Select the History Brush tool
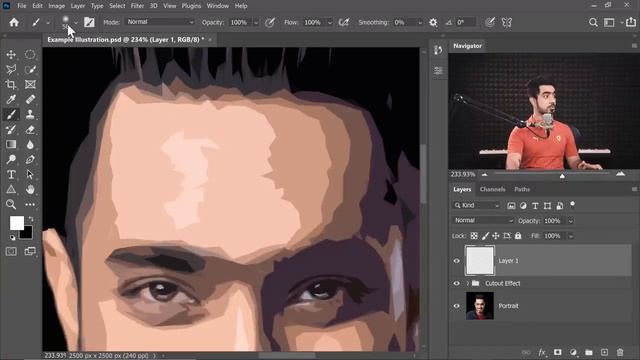 pos(11,129)
